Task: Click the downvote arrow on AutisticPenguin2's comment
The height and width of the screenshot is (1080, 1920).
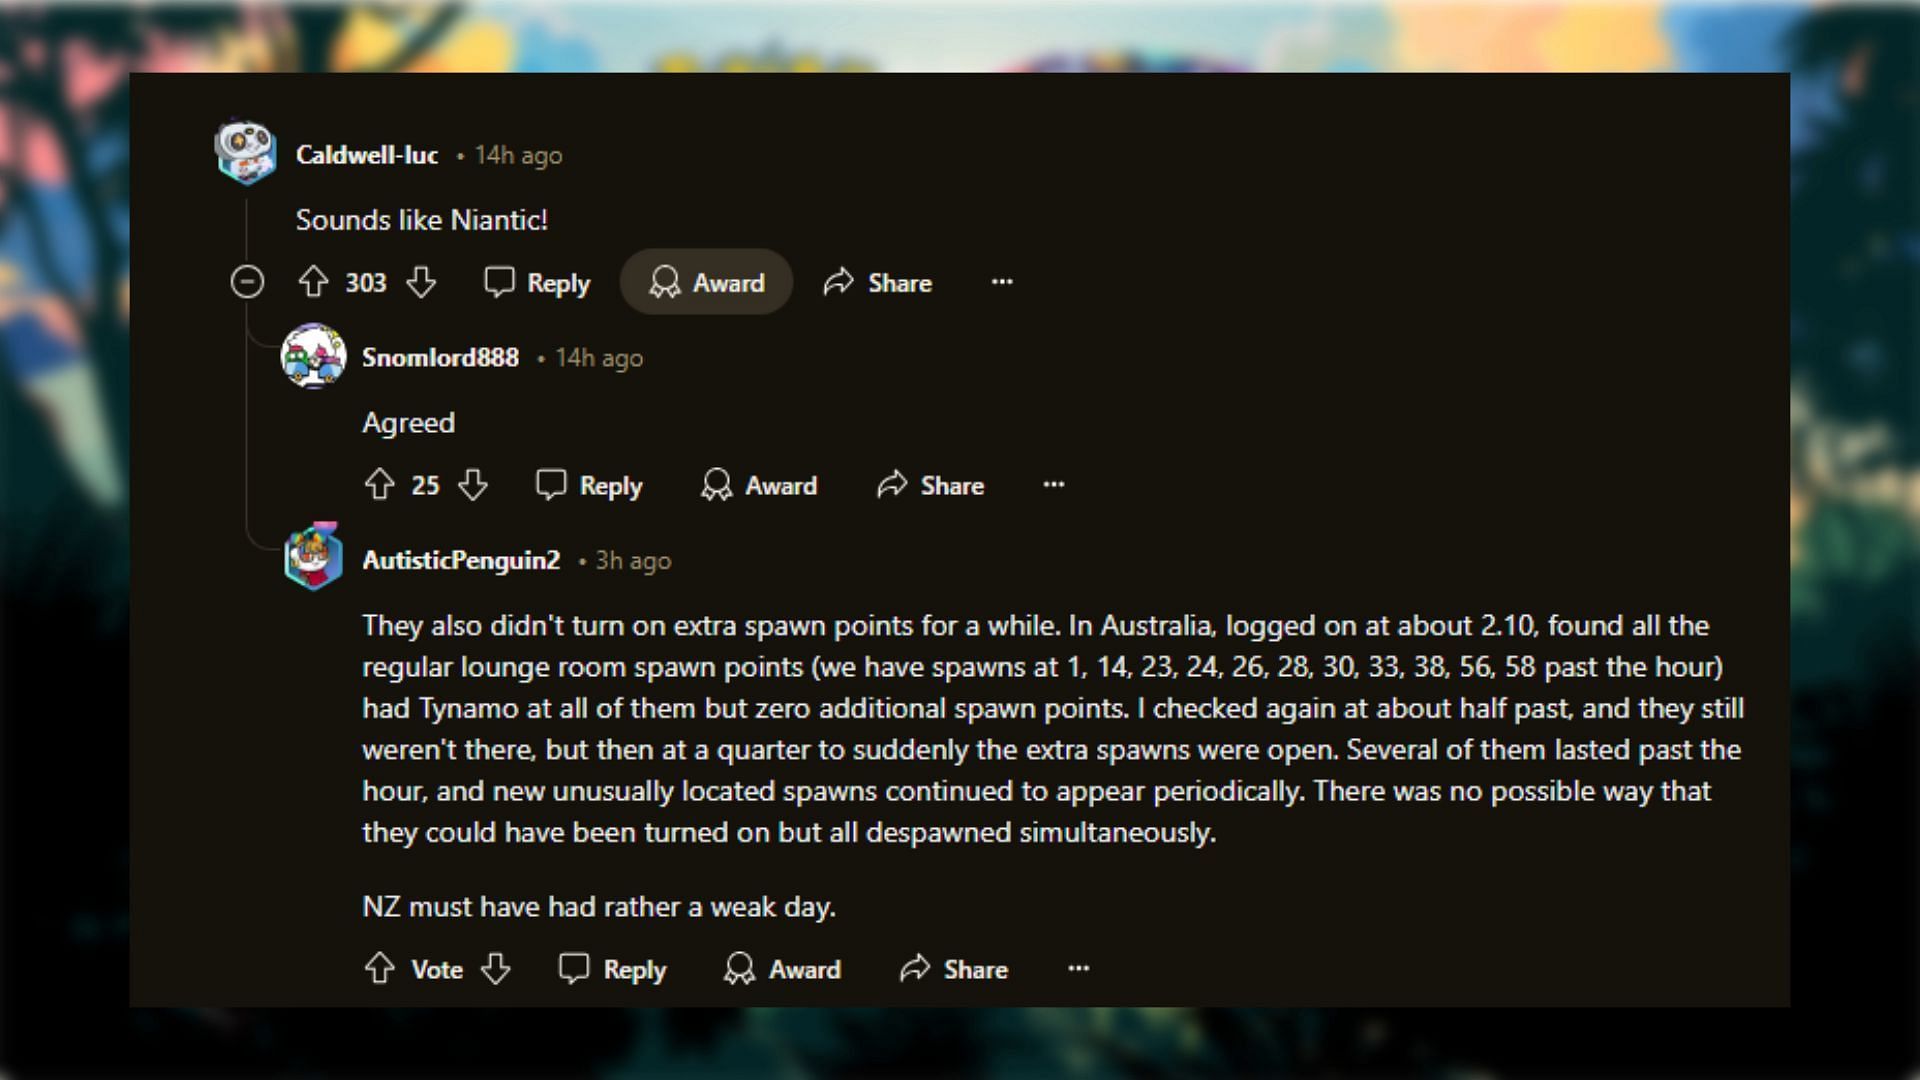Action: (497, 969)
